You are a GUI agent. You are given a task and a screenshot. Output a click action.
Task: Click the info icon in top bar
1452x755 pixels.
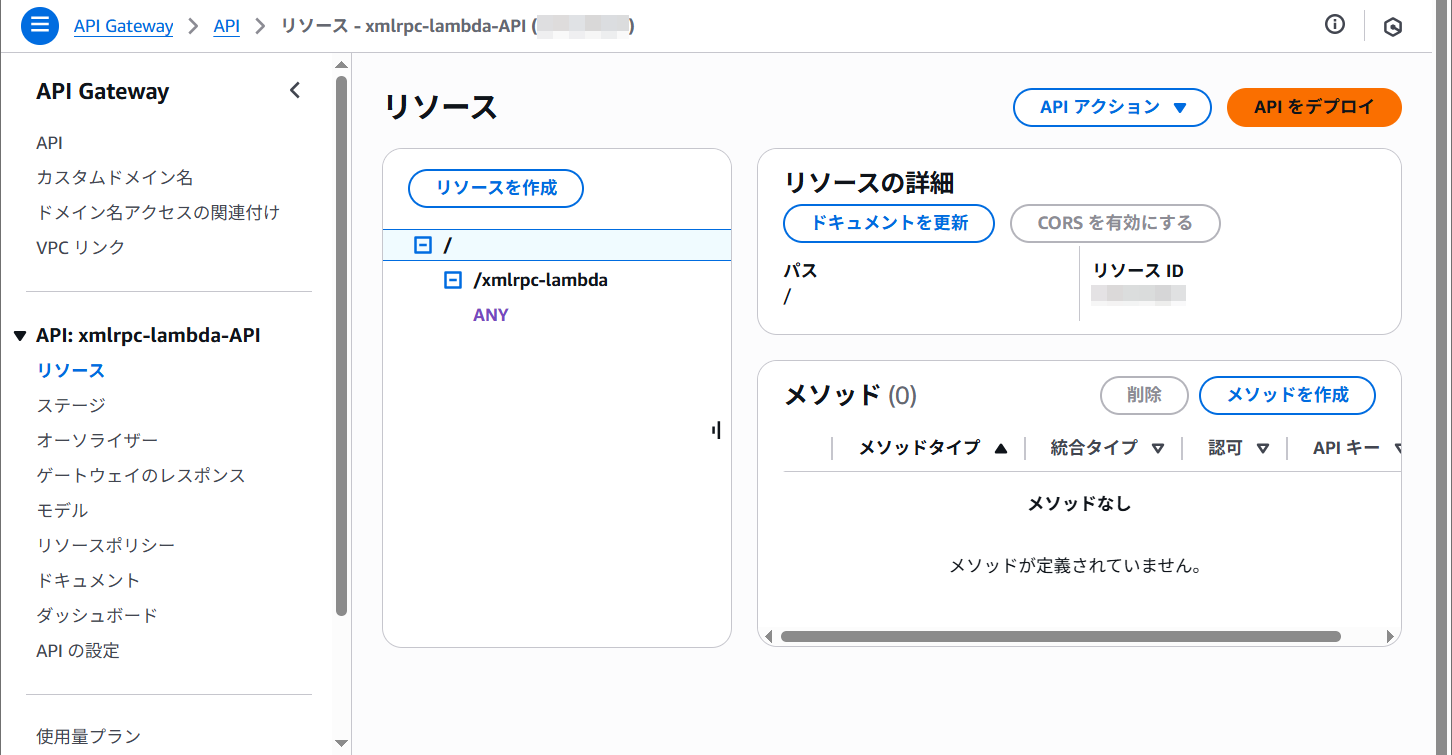pyautogui.click(x=1334, y=26)
